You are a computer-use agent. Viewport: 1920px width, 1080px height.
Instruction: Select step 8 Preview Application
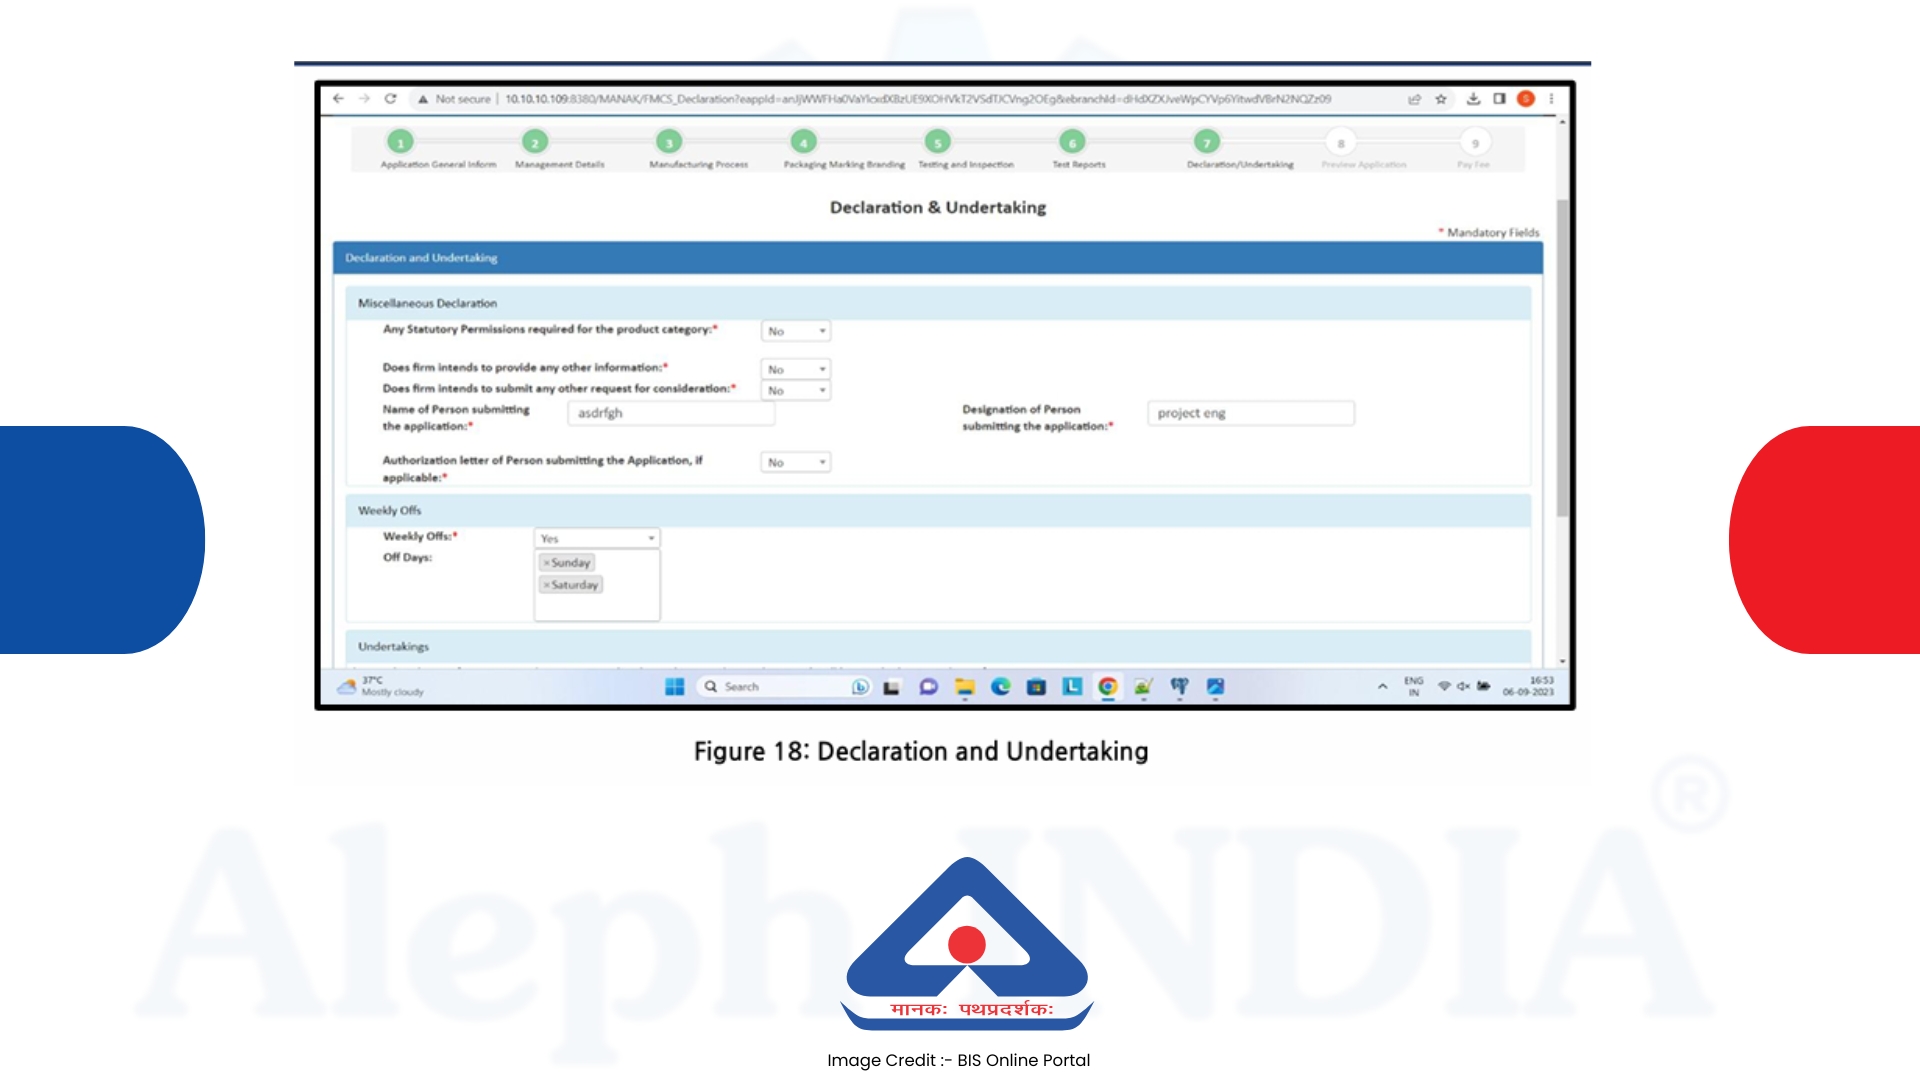pos(1341,142)
